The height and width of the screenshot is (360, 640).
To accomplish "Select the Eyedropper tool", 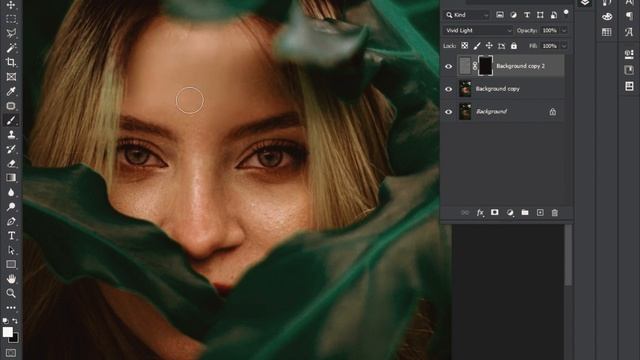I will (11, 91).
